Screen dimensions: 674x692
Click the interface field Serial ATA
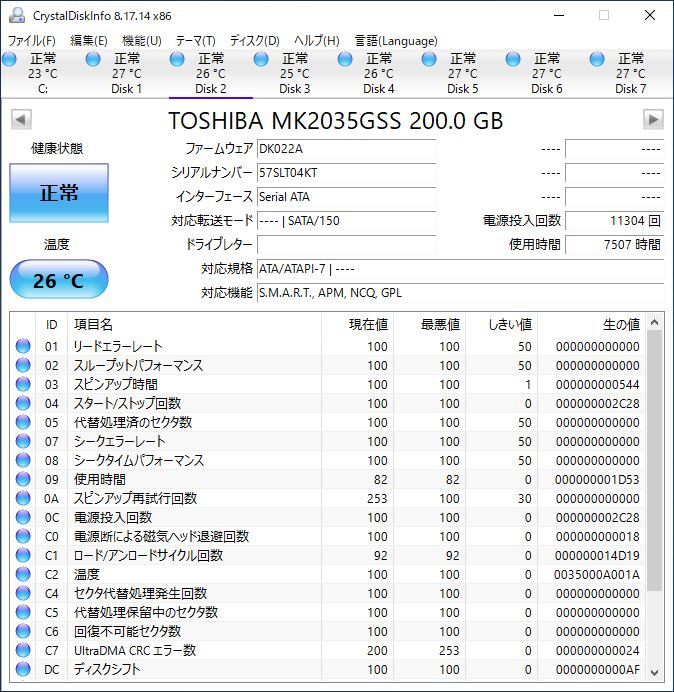point(346,197)
